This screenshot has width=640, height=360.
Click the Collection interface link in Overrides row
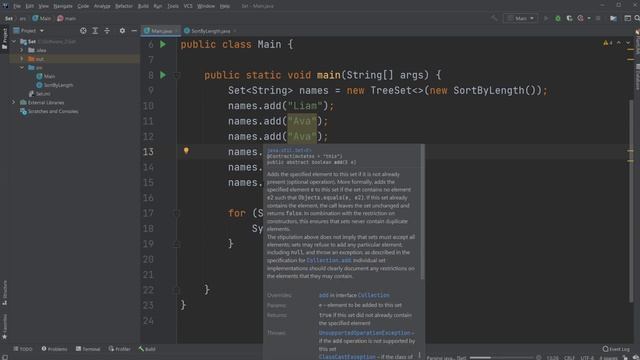(373, 295)
